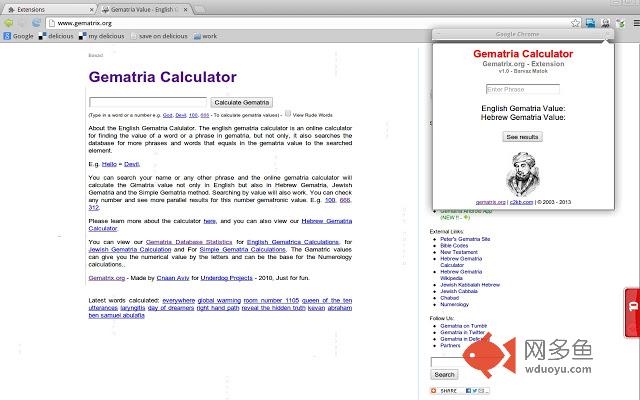Open the Hebrew Gematria Calculator paragraph link
Image resolution: width=640 pixels, height=400 pixels.
coord(327,221)
